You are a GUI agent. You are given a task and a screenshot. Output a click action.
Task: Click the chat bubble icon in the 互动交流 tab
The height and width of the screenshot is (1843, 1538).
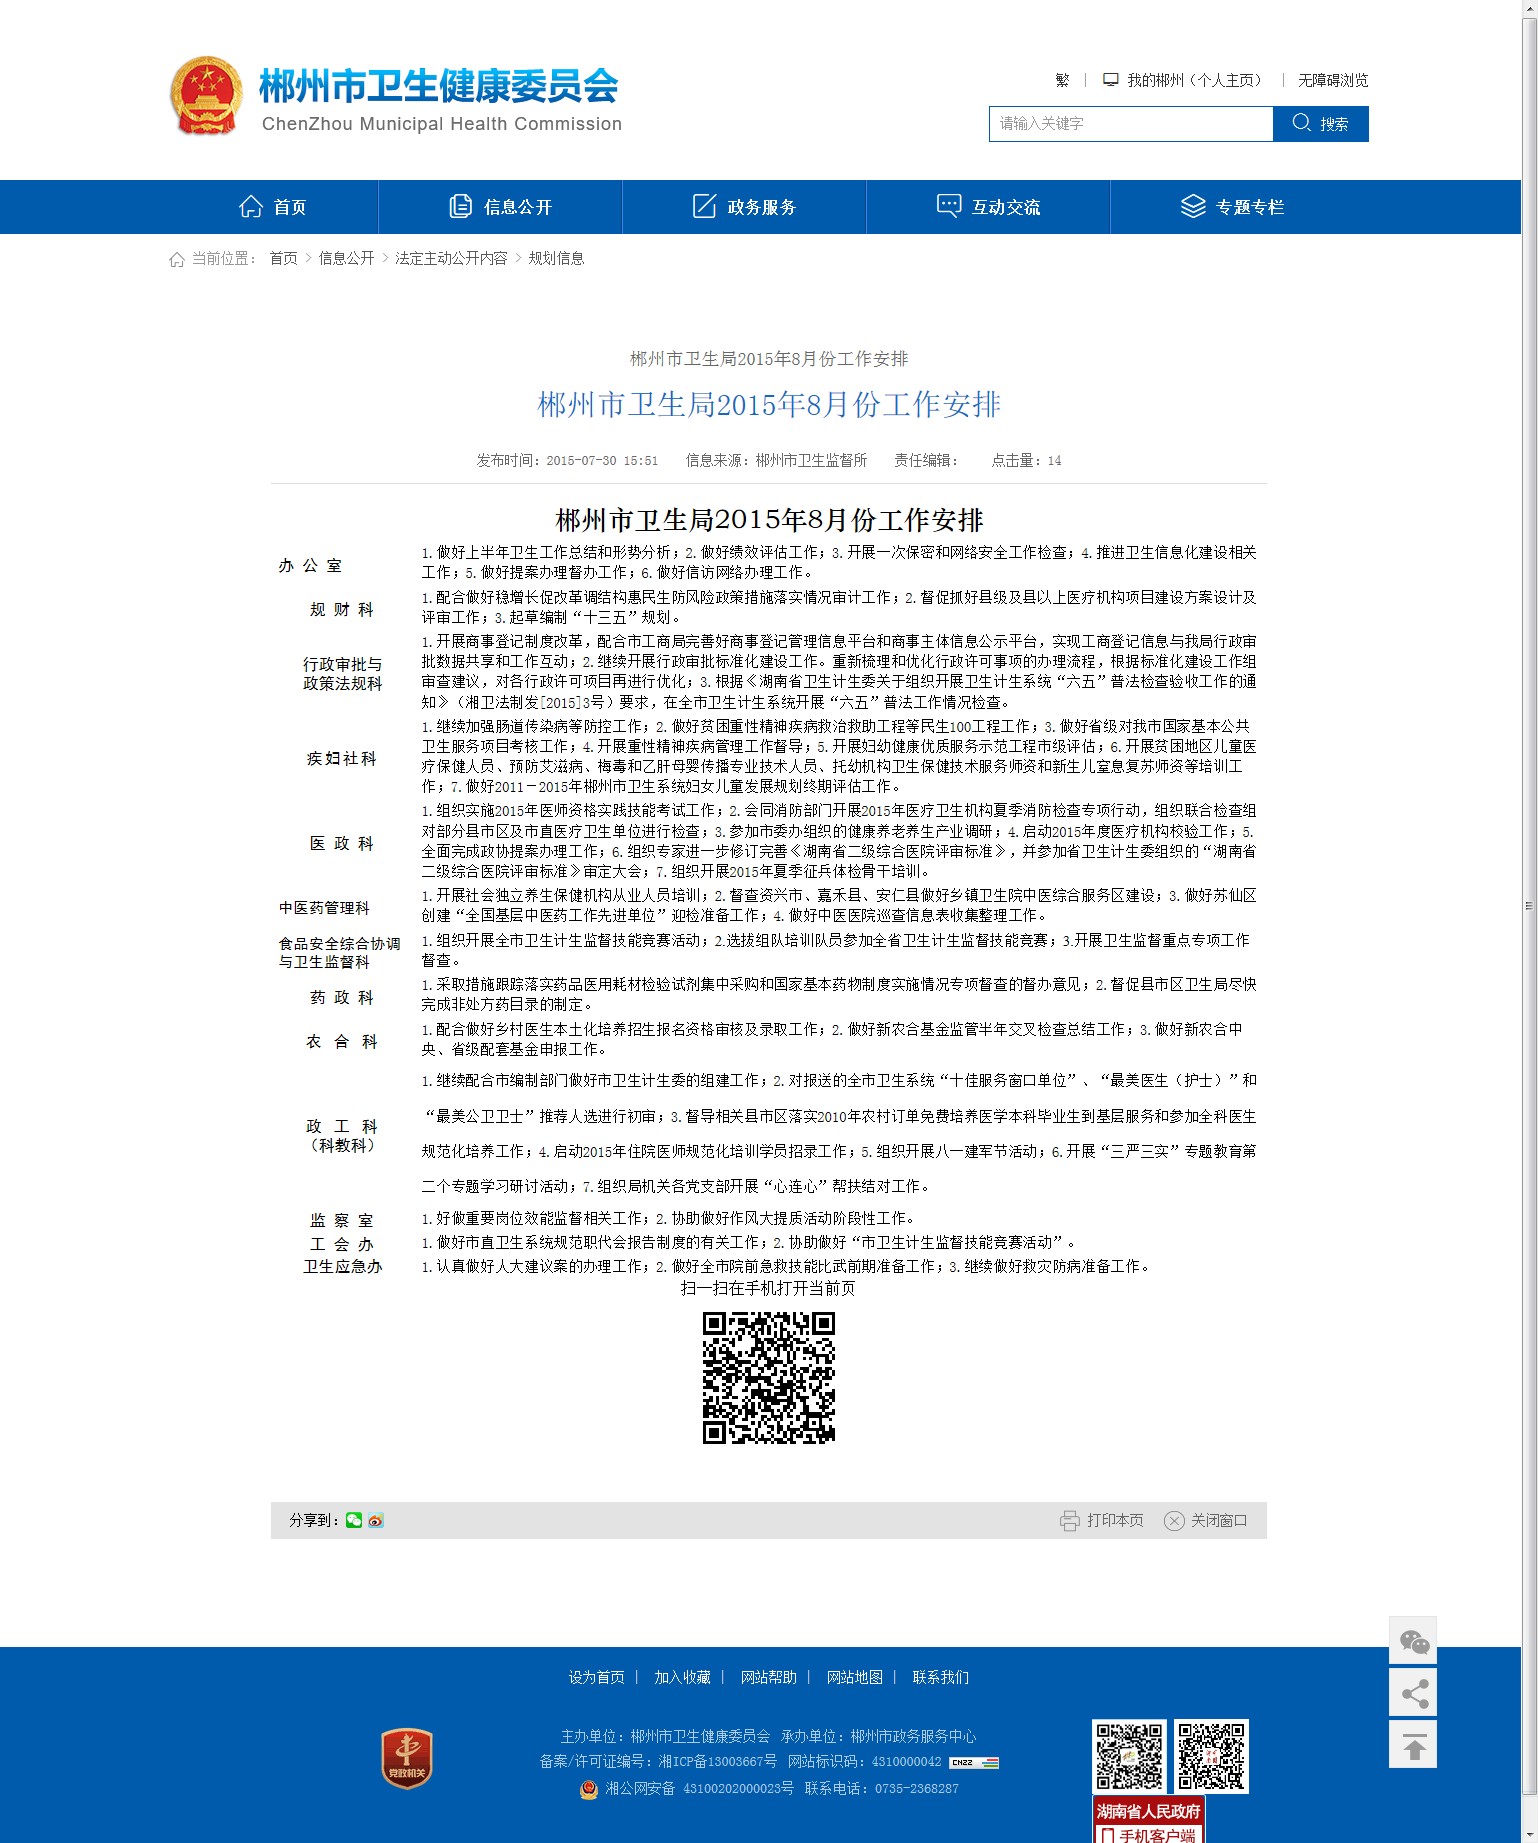tap(948, 205)
